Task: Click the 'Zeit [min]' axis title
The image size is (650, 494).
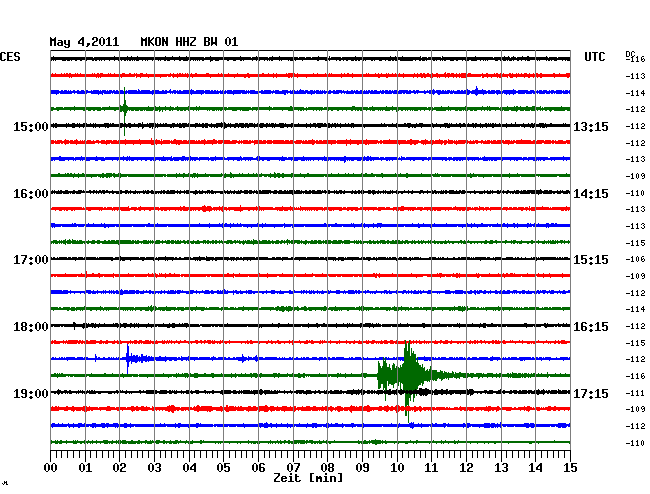Action: coord(308,478)
